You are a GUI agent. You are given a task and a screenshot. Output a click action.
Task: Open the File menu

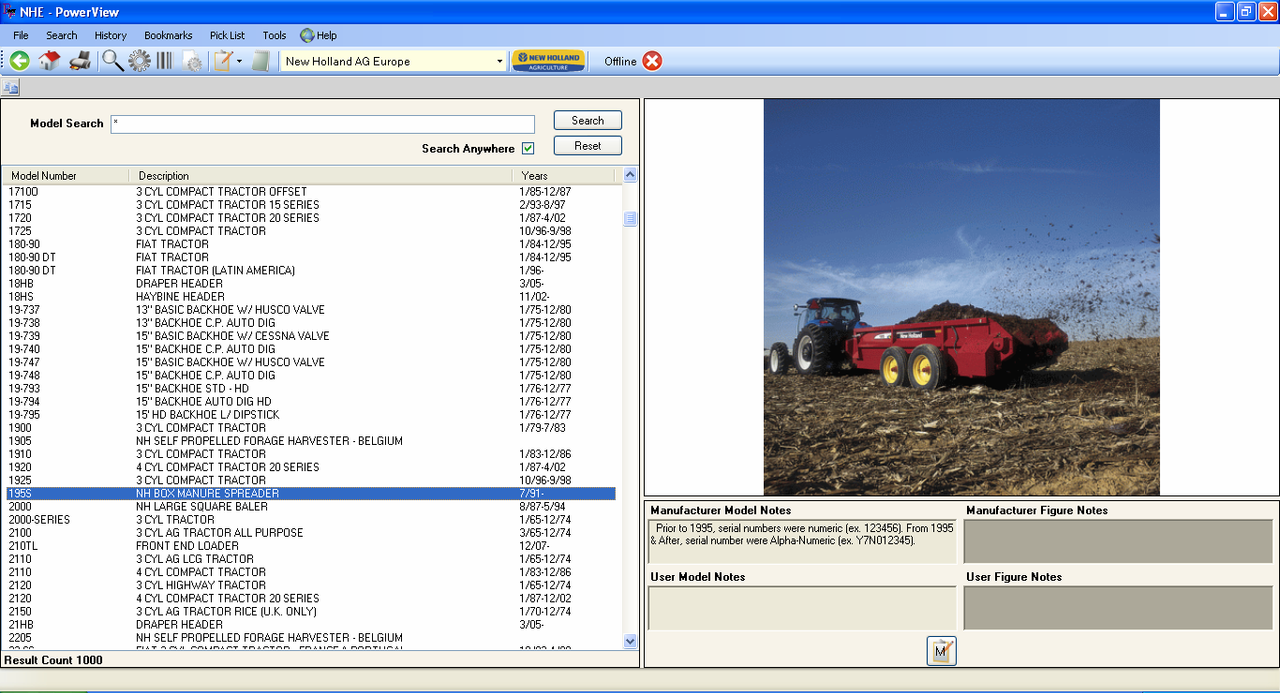pyautogui.click(x=21, y=35)
